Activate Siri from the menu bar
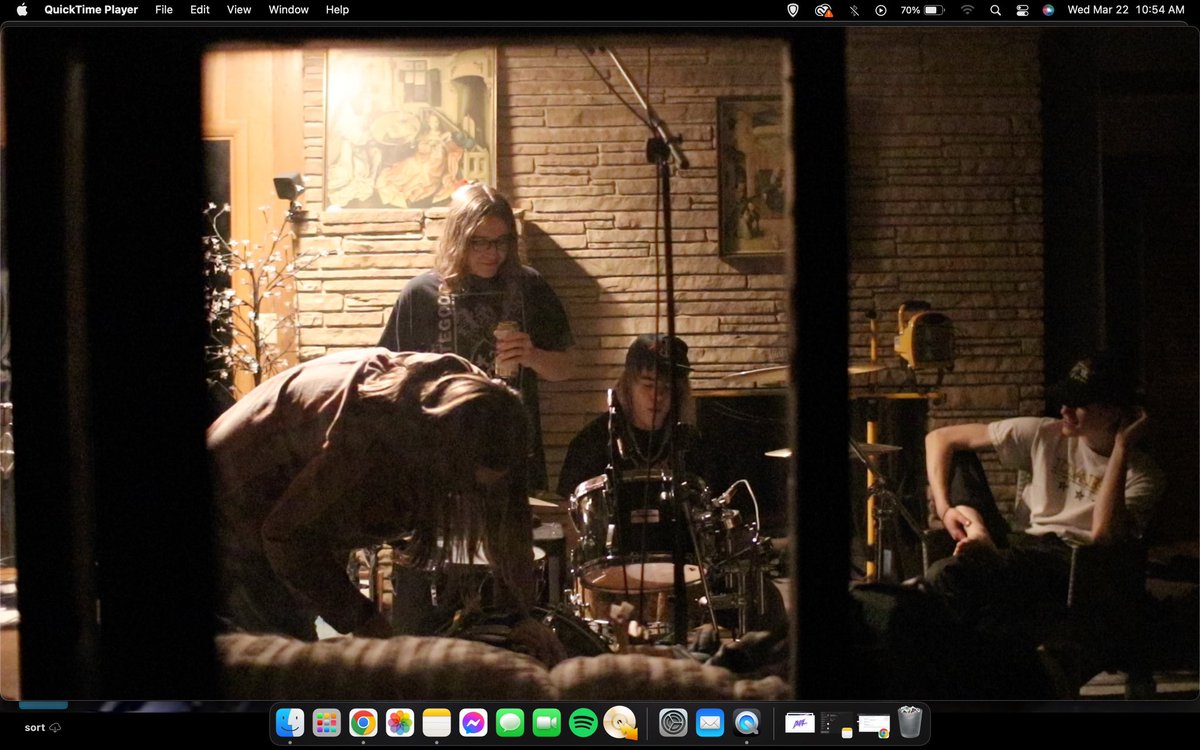This screenshot has width=1200, height=750. [1048, 10]
